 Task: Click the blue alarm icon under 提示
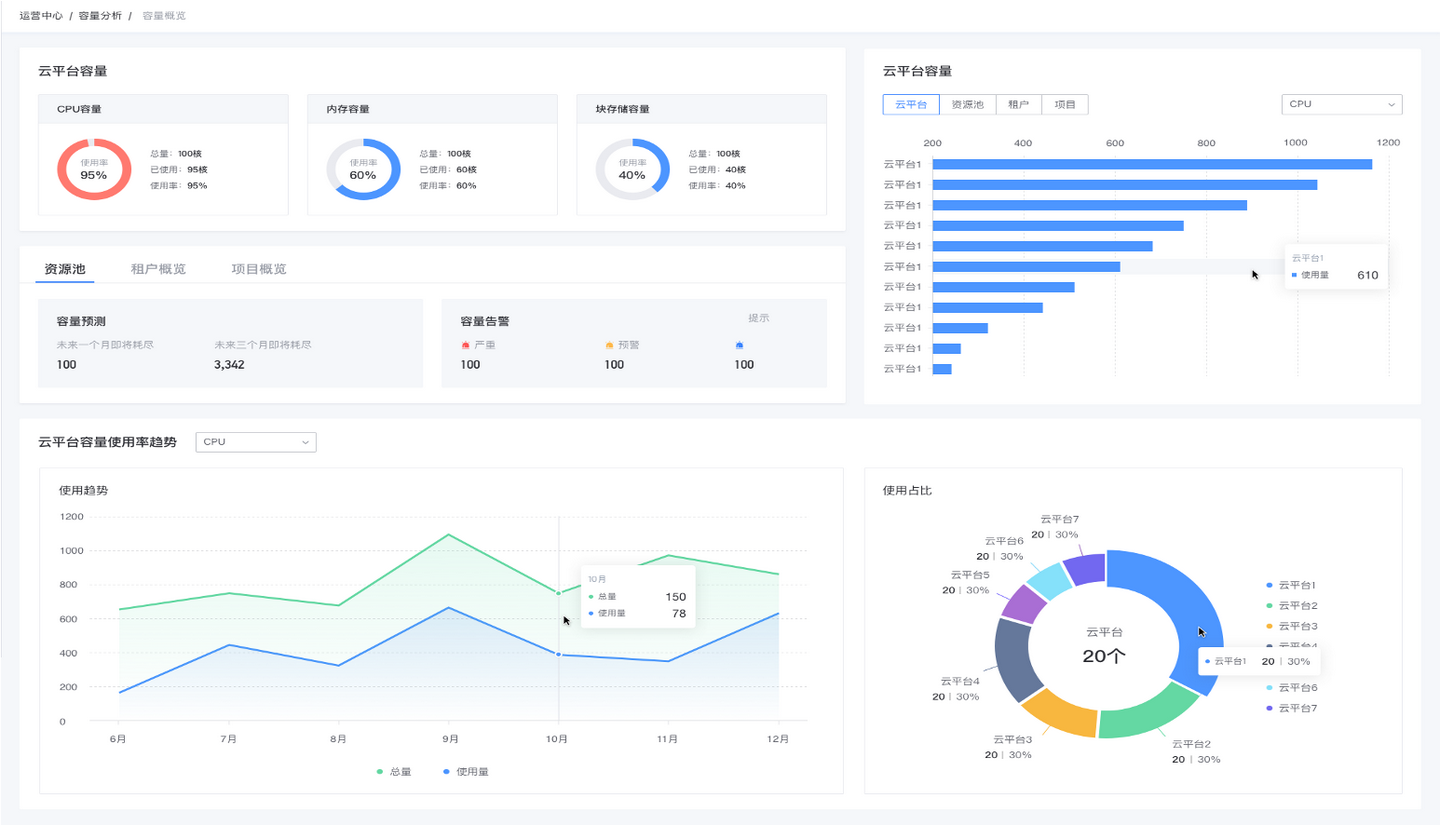[739, 345]
